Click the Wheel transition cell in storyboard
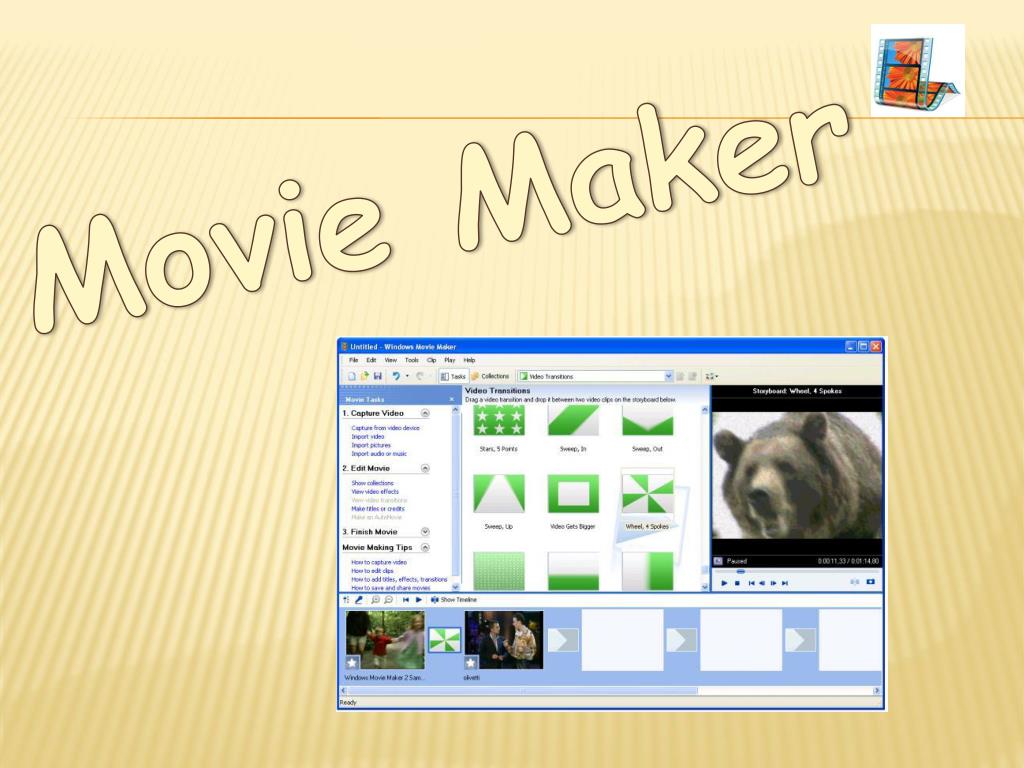This screenshot has height=768, width=1024. 444,640
